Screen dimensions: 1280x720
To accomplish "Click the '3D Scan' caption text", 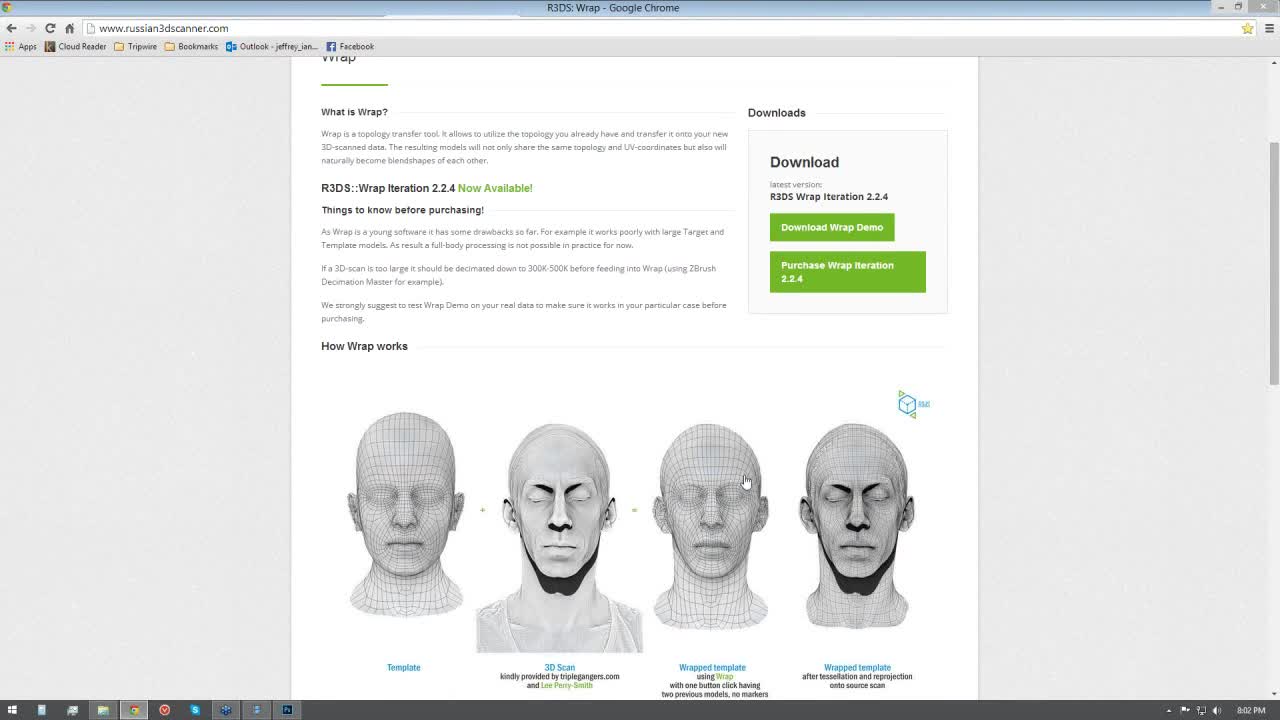I will tap(560, 668).
